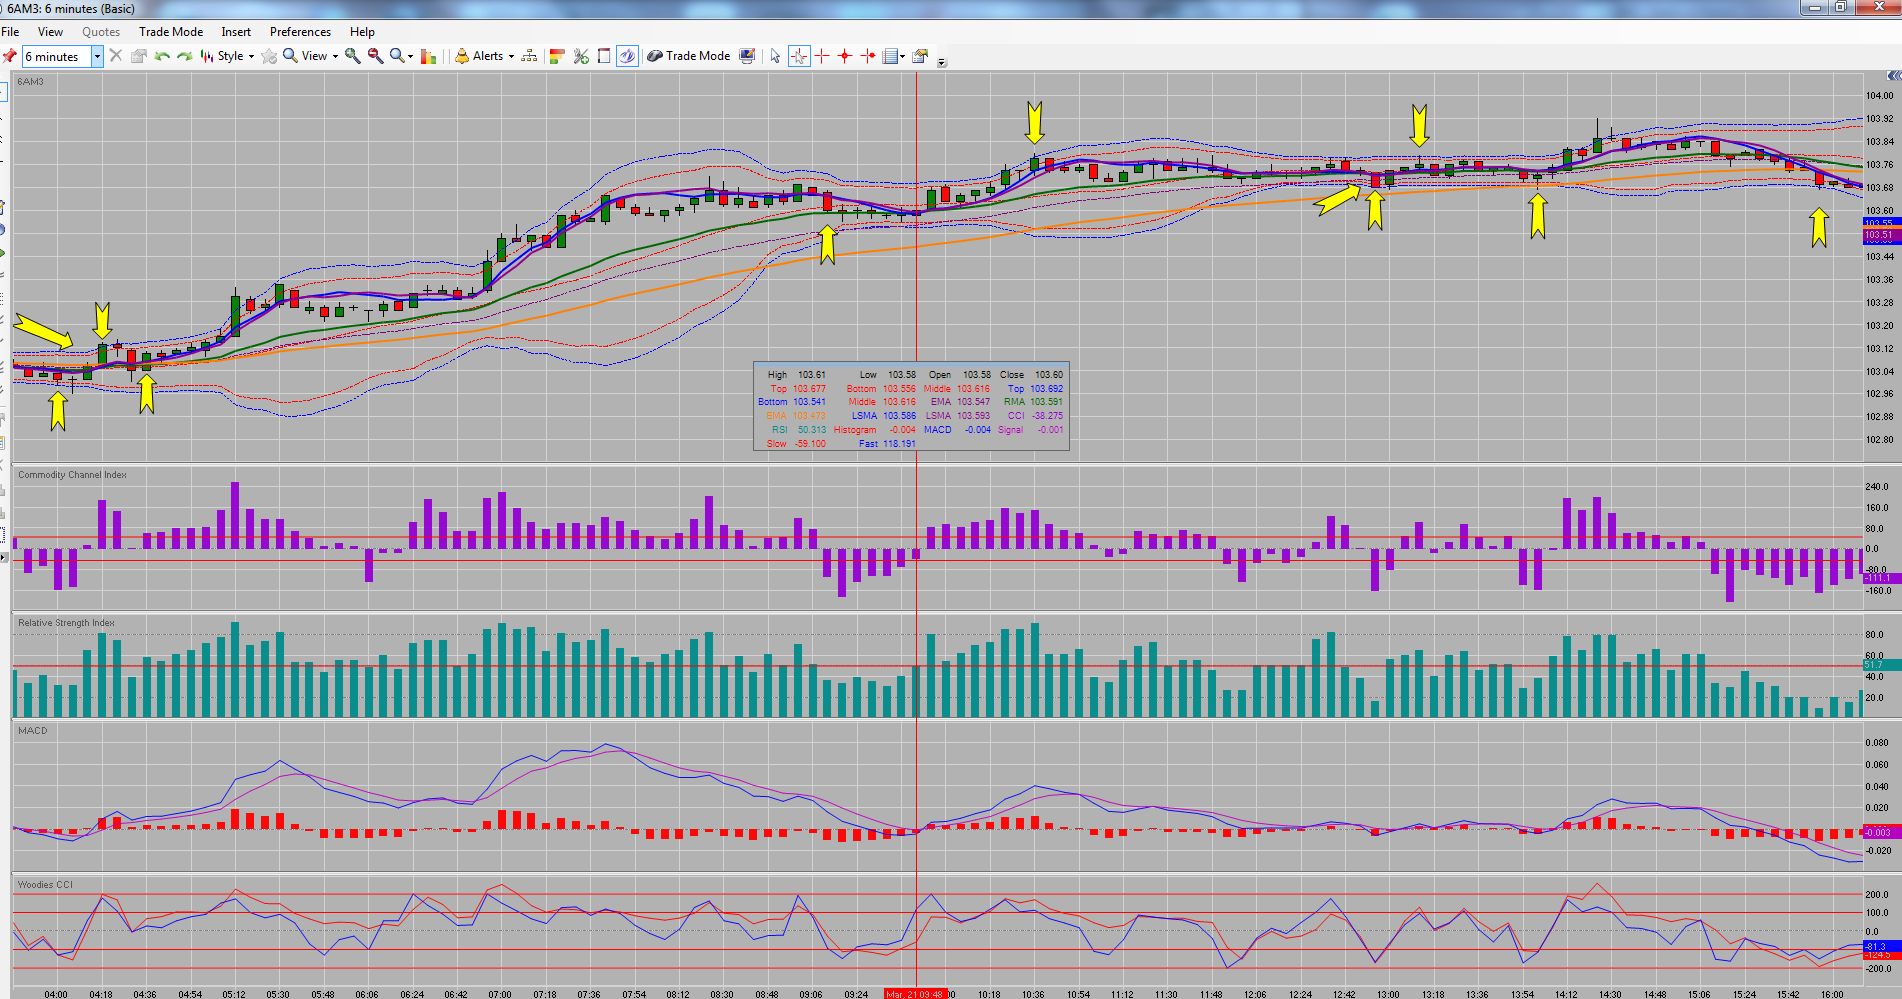Viewport: 1902px width, 999px height.
Task: Click the zoom out magnifier icon
Action: (375, 56)
